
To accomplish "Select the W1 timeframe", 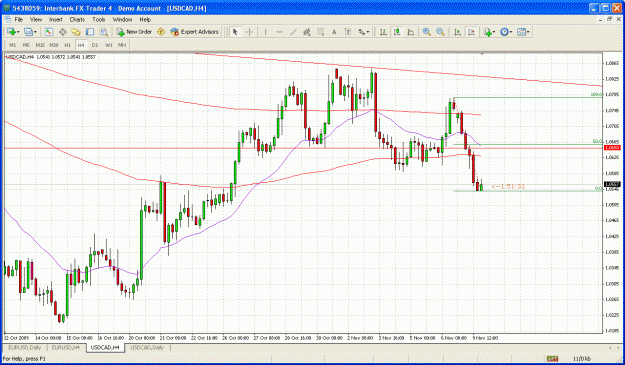I will (108, 45).
